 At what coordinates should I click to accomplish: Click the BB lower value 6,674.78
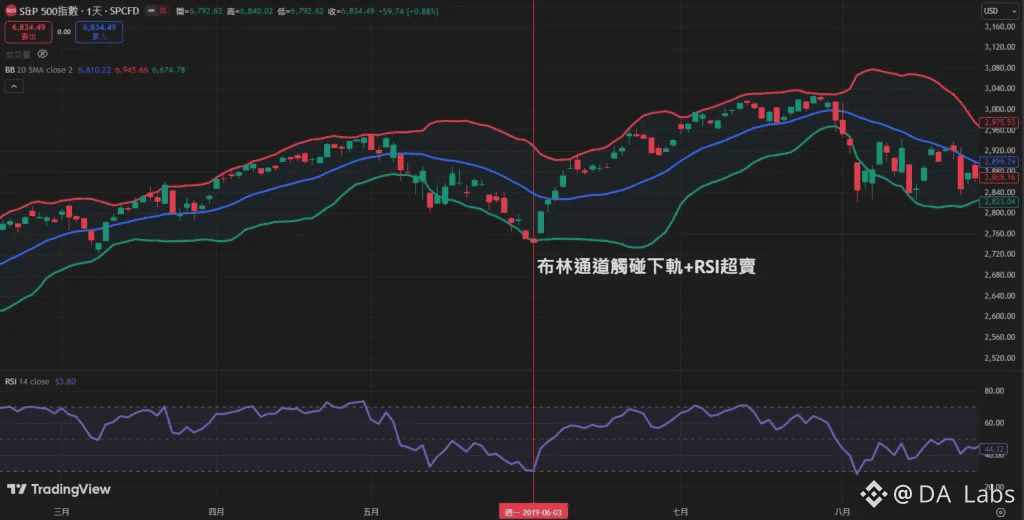pos(168,70)
